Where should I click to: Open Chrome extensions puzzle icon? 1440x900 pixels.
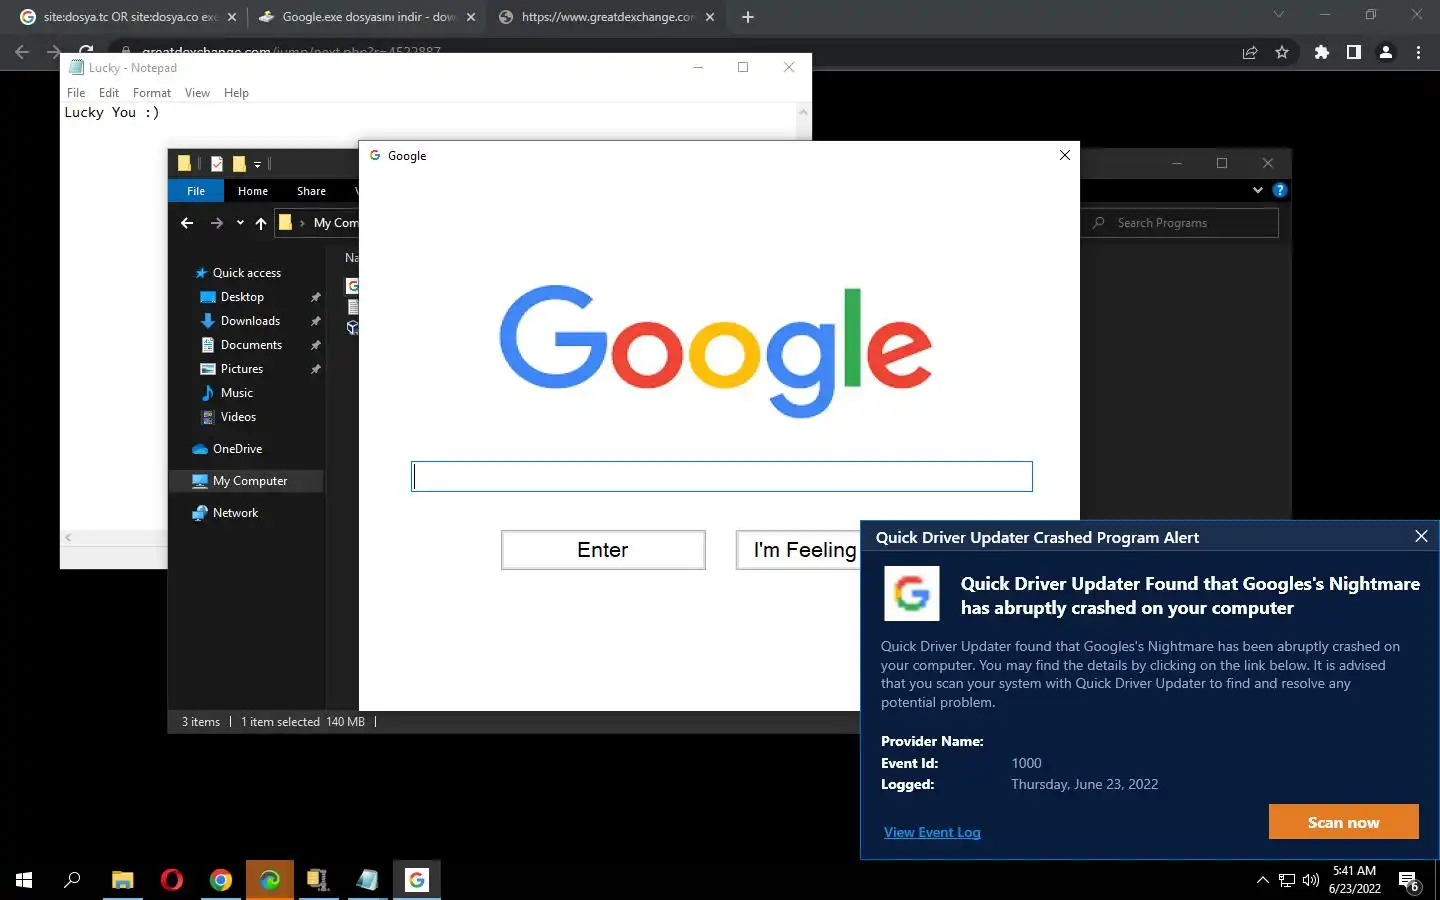pyautogui.click(x=1322, y=52)
